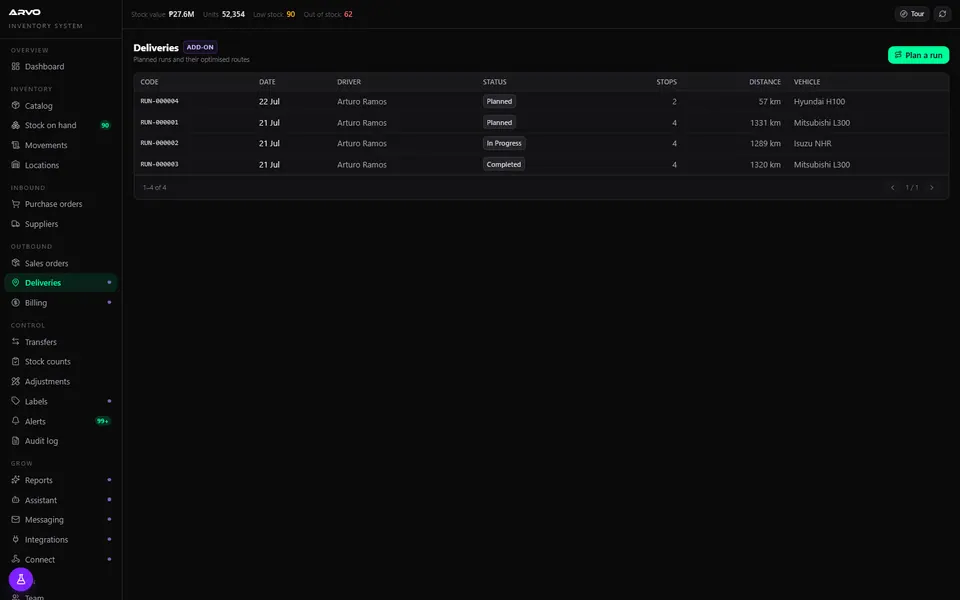
Task: Click the Isuzu NHR vehicle cell
Action: (x=812, y=143)
